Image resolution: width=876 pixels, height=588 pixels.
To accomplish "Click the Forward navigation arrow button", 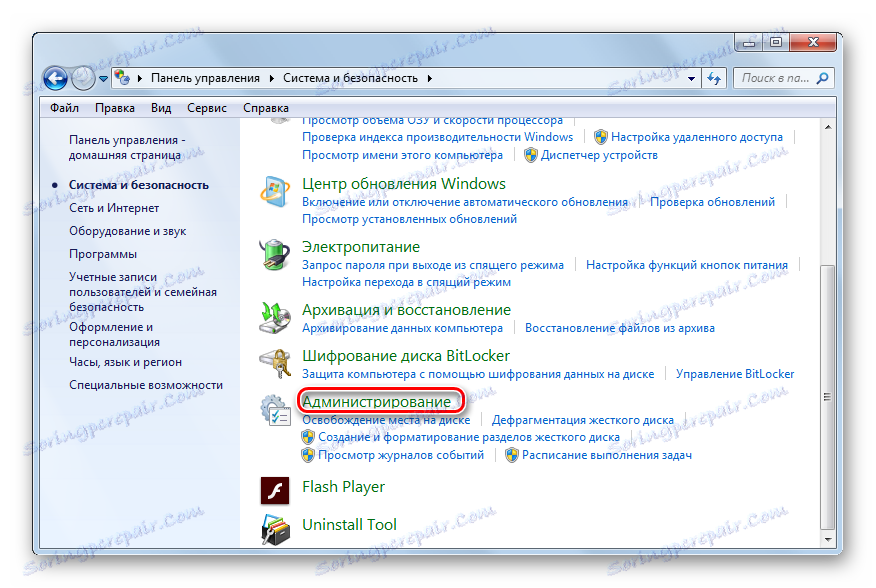I will 83,78.
